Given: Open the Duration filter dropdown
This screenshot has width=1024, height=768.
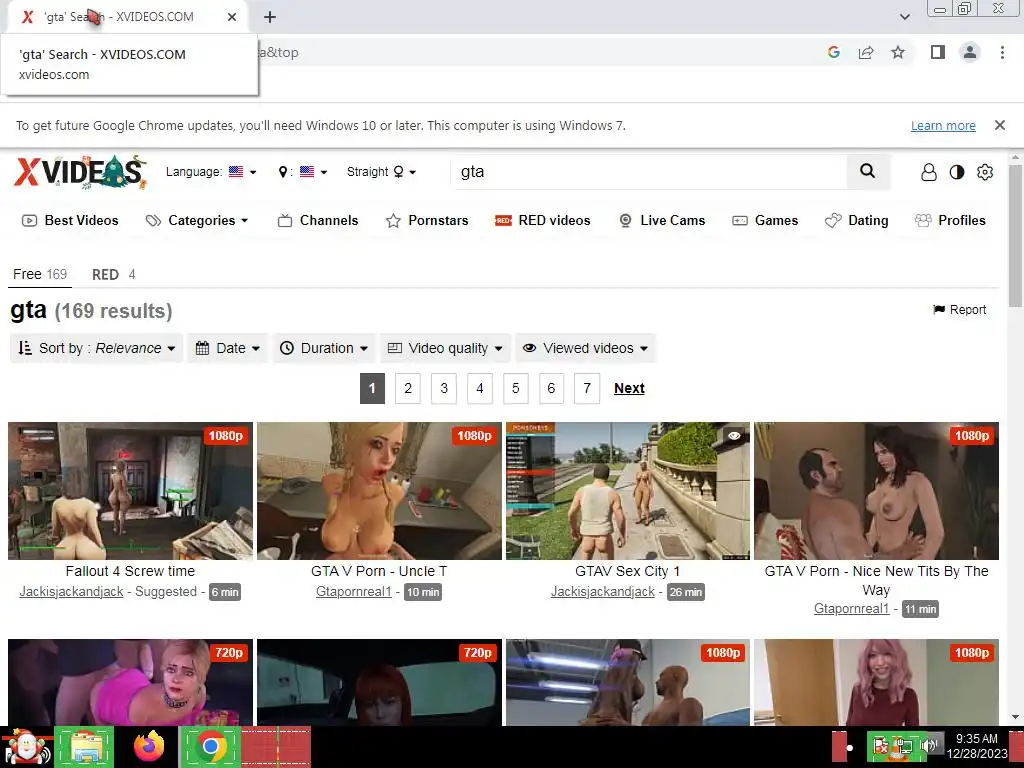Looking at the screenshot, I should [x=324, y=348].
